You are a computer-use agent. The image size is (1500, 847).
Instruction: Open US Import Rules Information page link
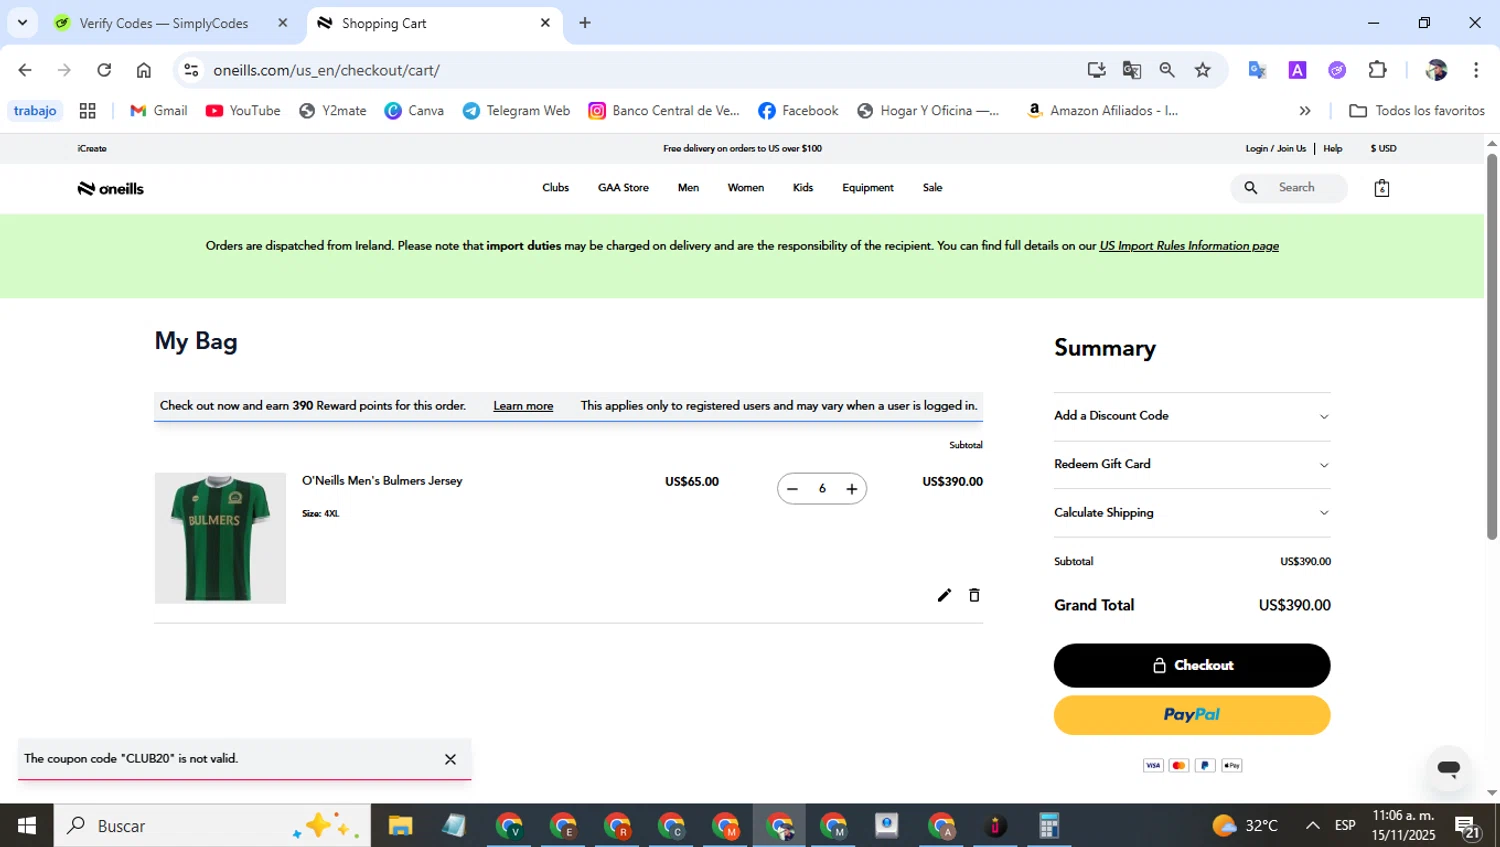point(1189,246)
